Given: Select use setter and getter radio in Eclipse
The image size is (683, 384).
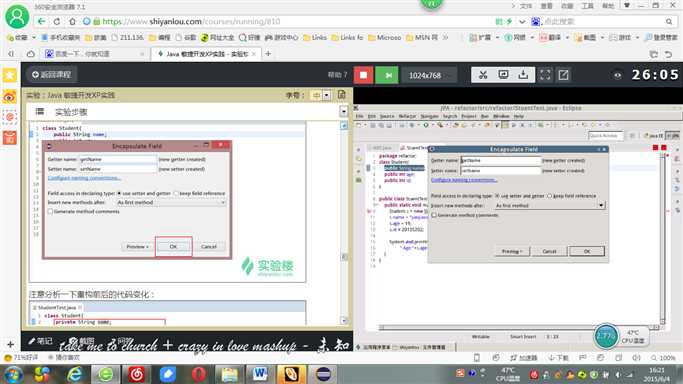Looking at the screenshot, I should tap(497, 196).
